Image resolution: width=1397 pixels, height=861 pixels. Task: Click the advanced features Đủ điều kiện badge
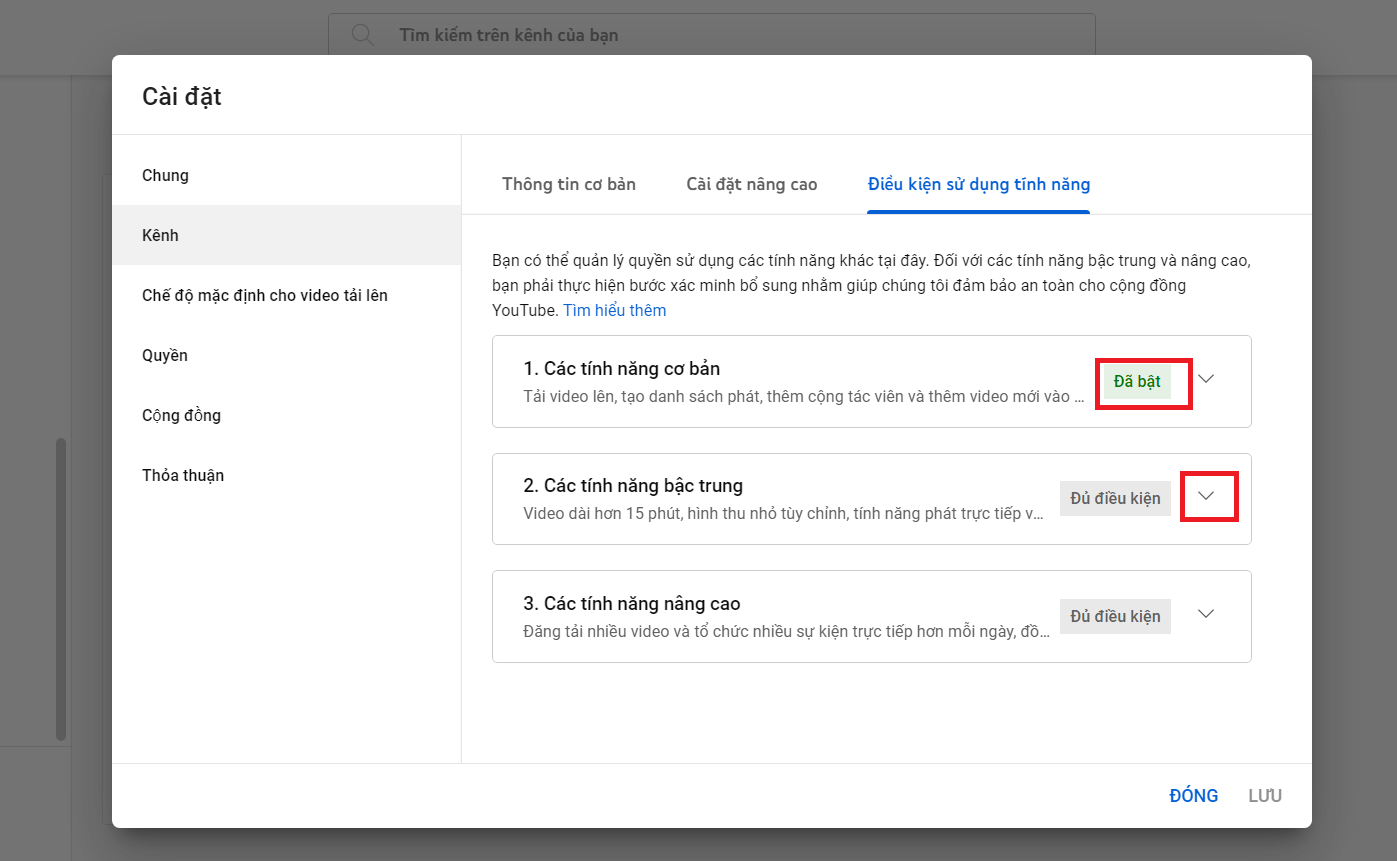(x=1115, y=616)
